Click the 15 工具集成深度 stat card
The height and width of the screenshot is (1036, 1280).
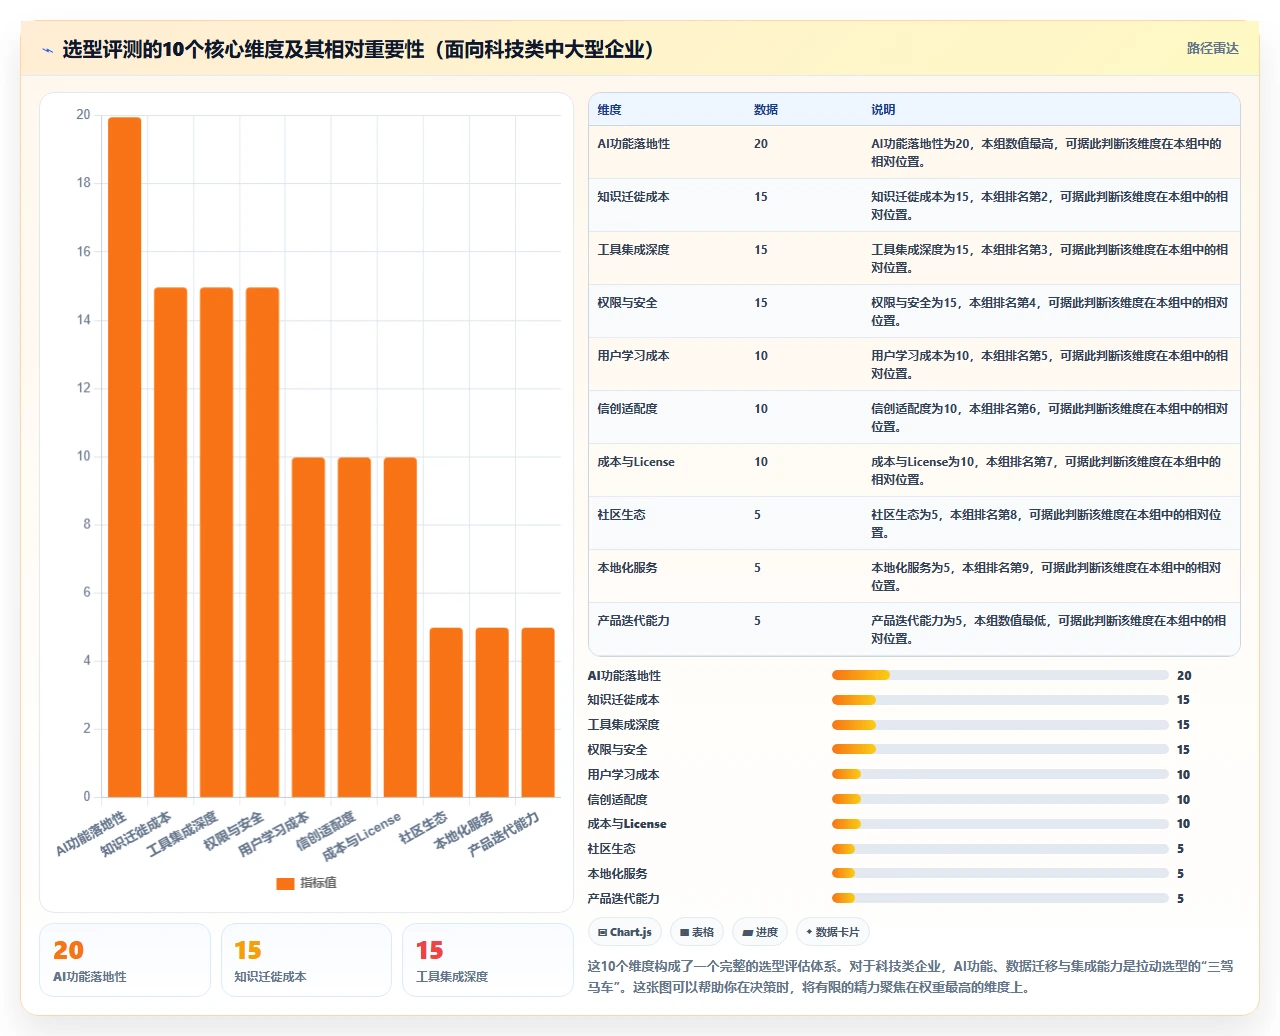[488, 960]
